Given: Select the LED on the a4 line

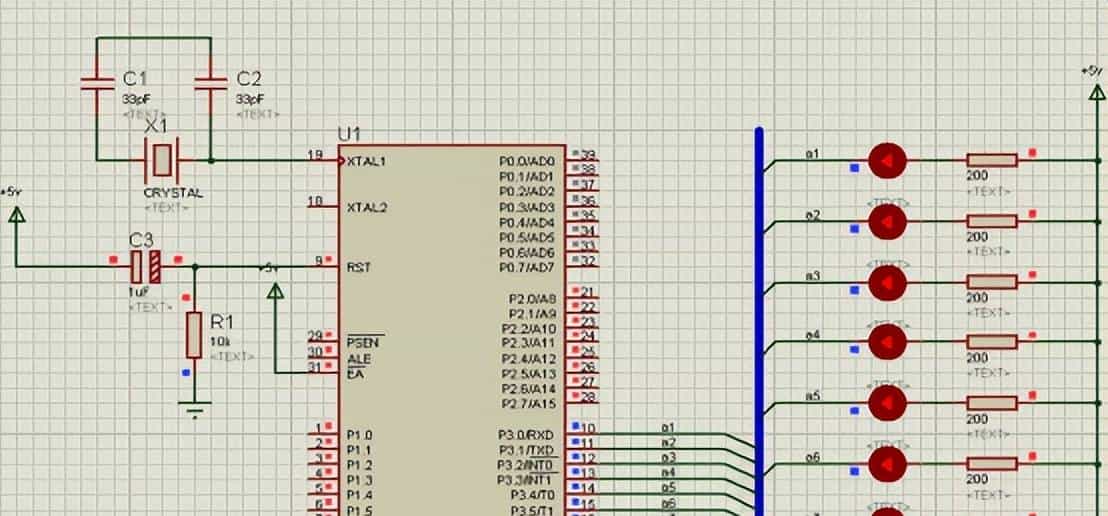Looking at the screenshot, I should [887, 343].
